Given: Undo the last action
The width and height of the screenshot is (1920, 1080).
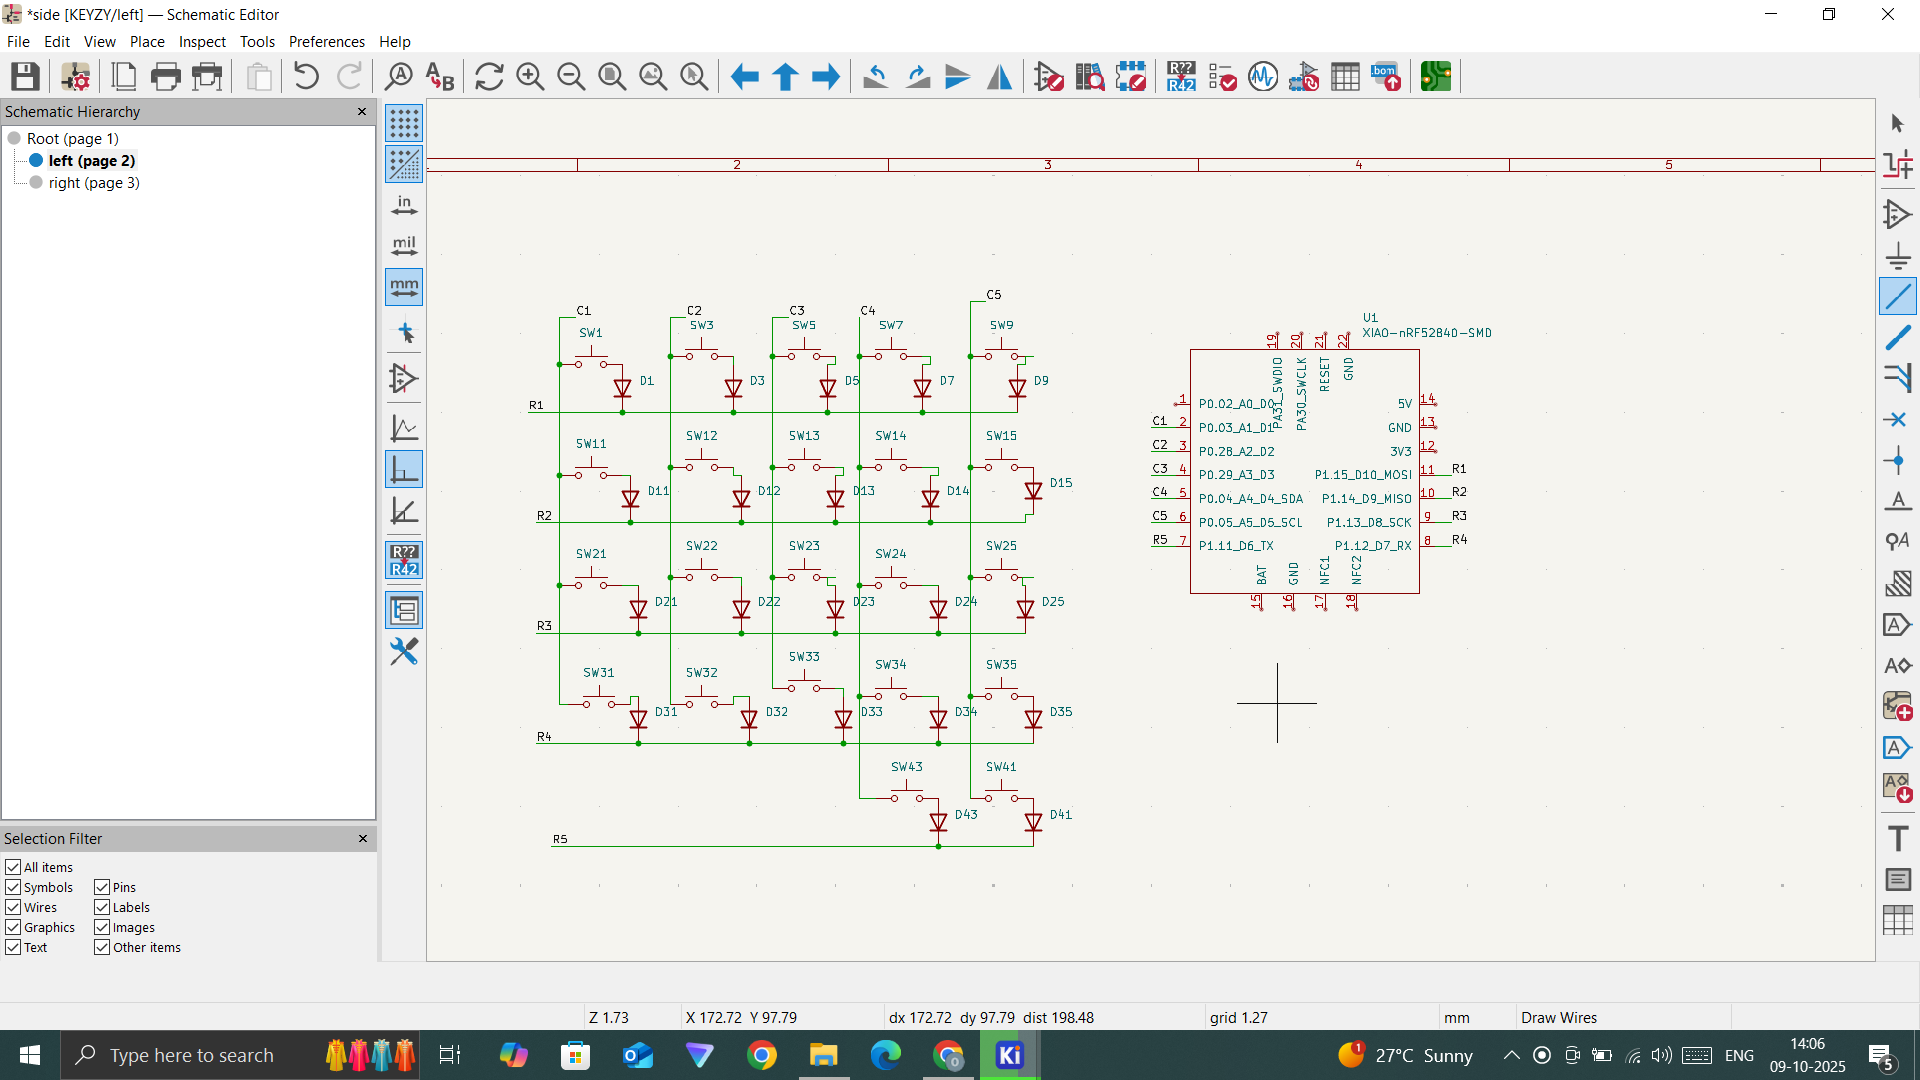Looking at the screenshot, I should (306, 76).
